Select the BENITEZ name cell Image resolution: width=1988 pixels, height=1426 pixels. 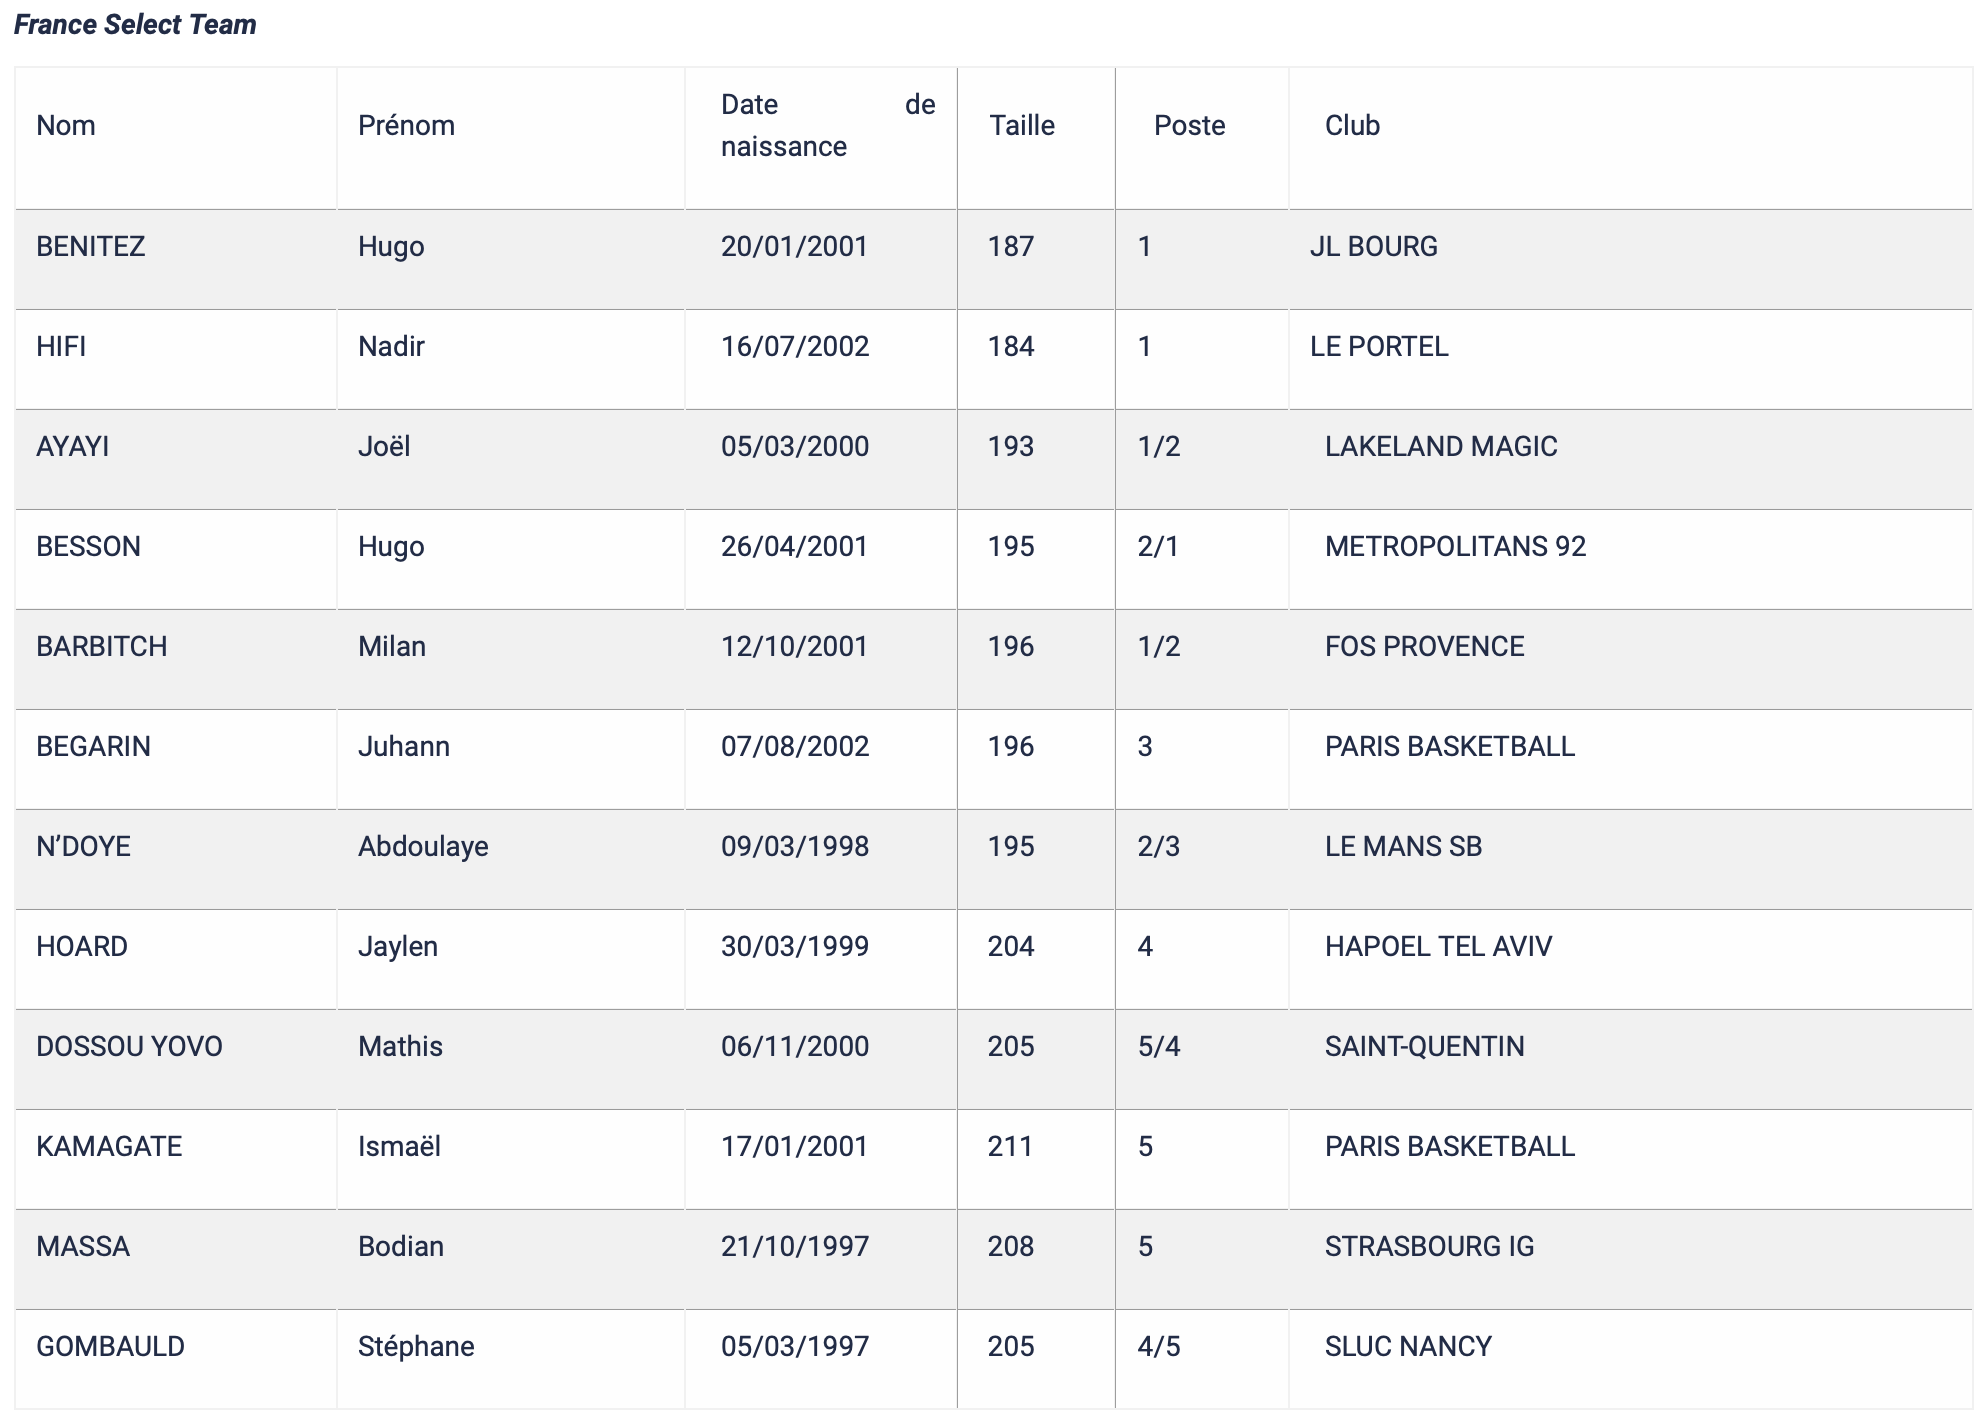pos(91,247)
